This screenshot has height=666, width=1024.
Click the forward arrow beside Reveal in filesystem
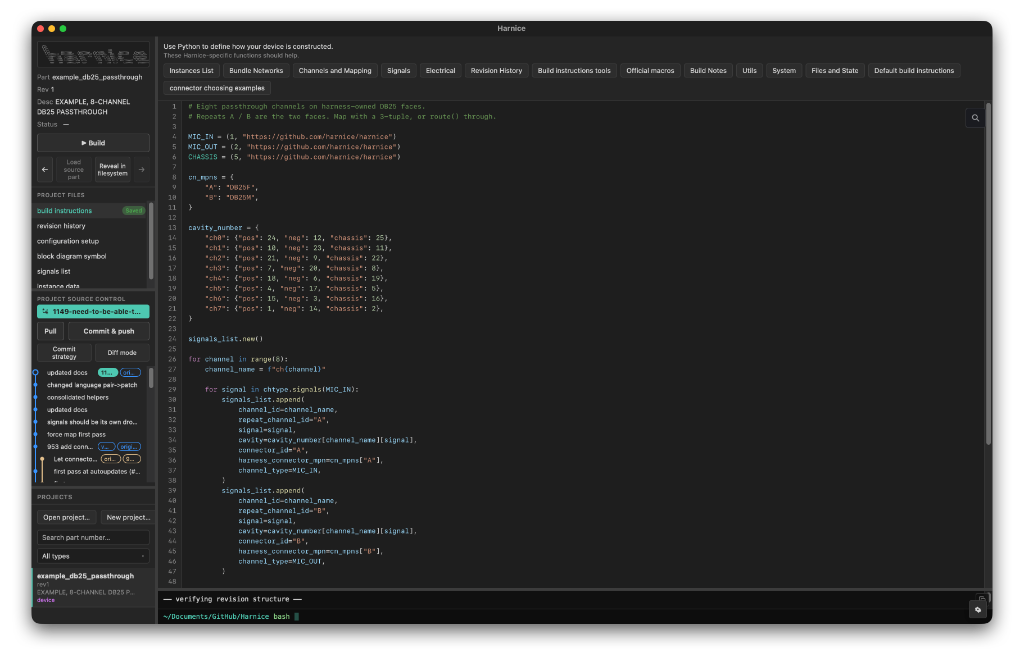142,170
